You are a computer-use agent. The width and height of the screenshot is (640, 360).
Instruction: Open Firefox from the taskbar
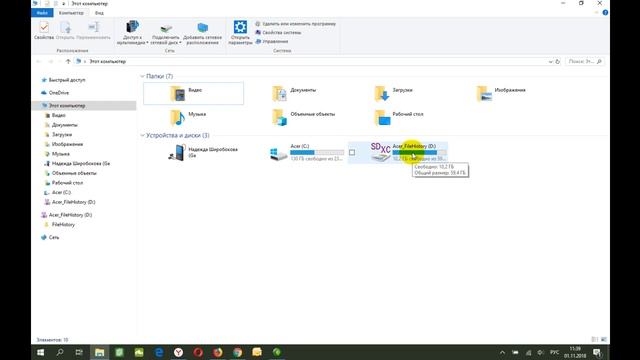point(218,352)
